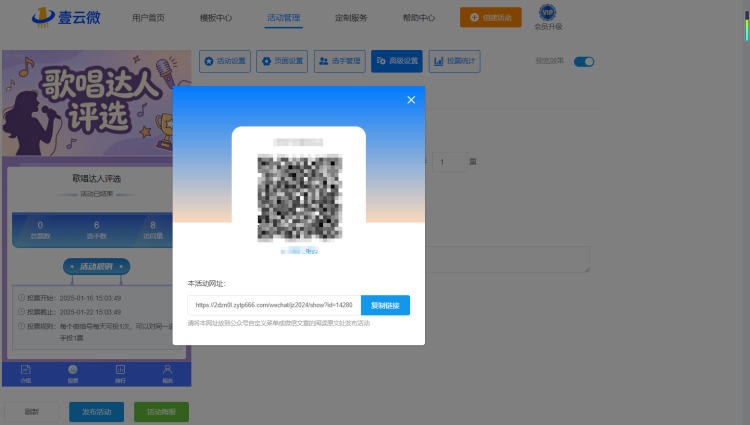The height and width of the screenshot is (425, 750).
Task: Click the blue link below QR code
Action: [299, 251]
